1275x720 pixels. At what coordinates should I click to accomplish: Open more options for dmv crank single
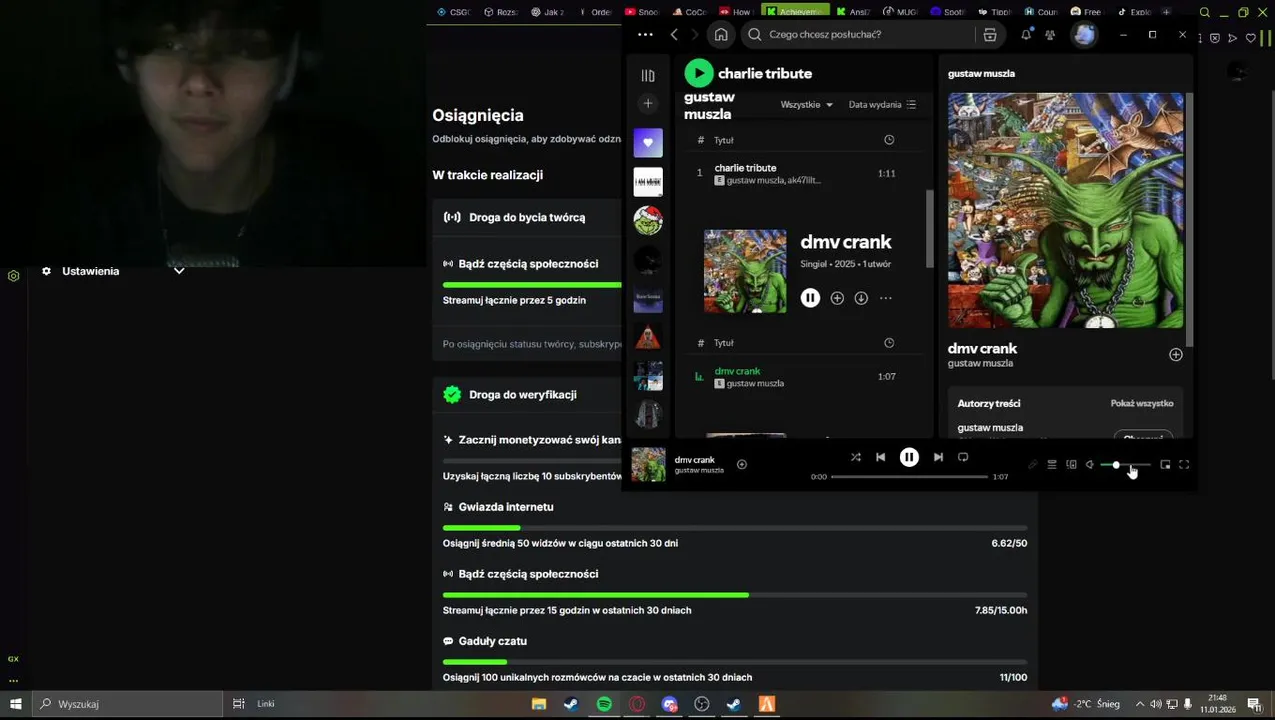tap(885, 298)
